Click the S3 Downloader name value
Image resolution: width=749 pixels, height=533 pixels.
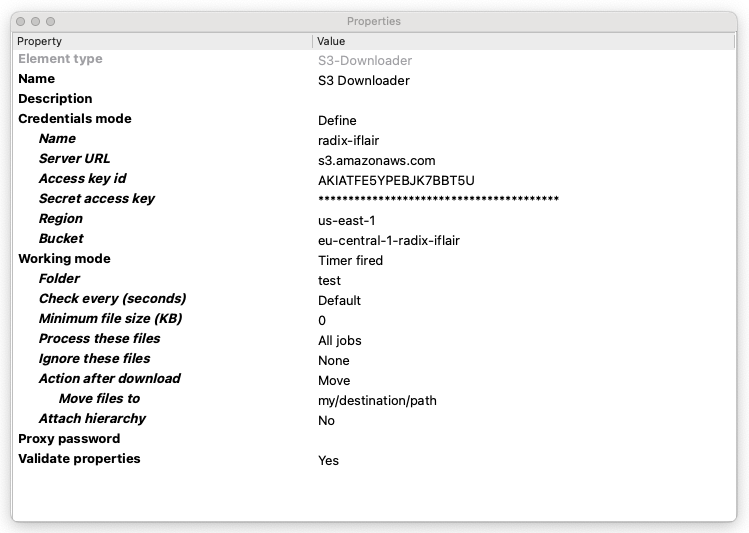[x=364, y=81]
